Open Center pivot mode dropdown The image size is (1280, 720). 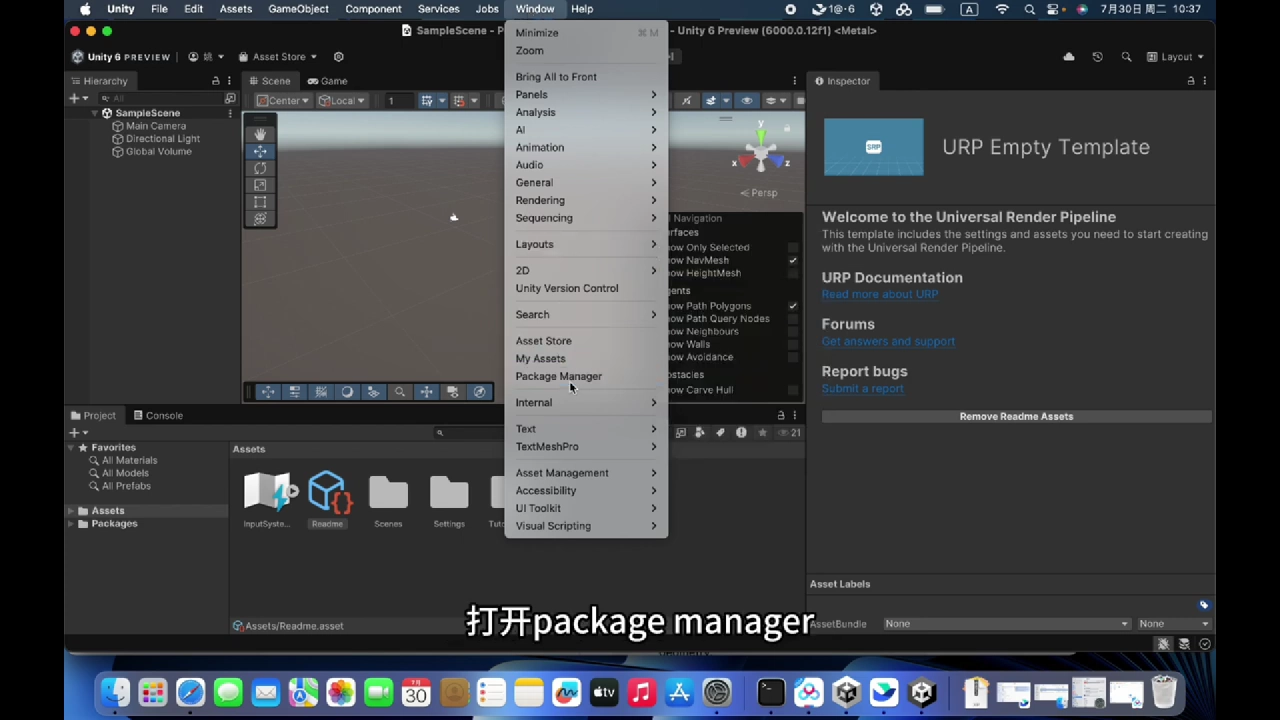pos(283,100)
